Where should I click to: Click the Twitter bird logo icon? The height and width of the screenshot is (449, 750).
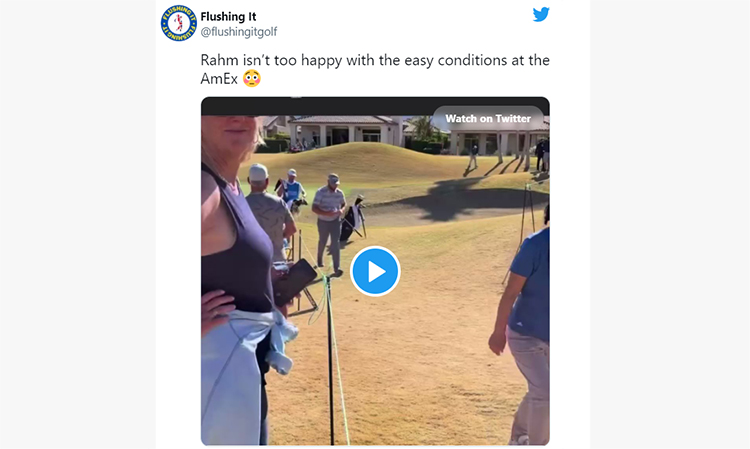tap(541, 15)
